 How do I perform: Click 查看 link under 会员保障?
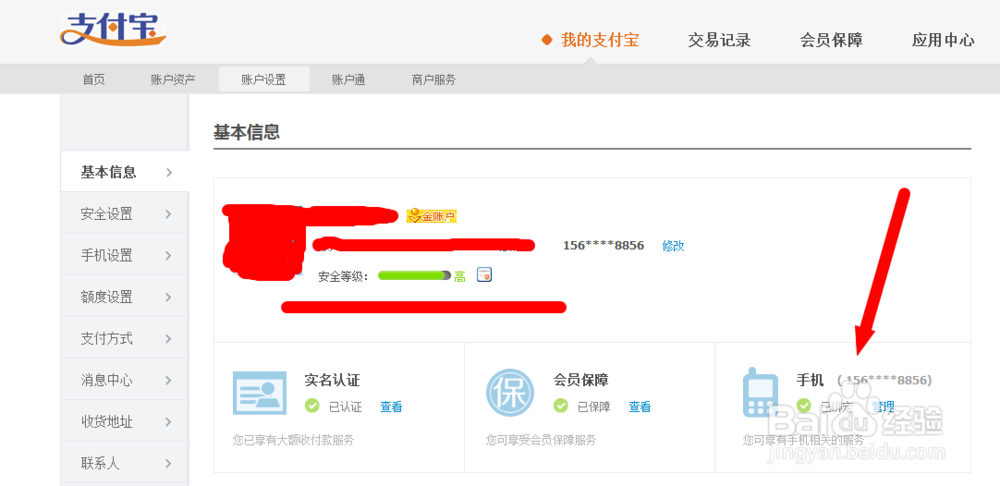point(640,407)
